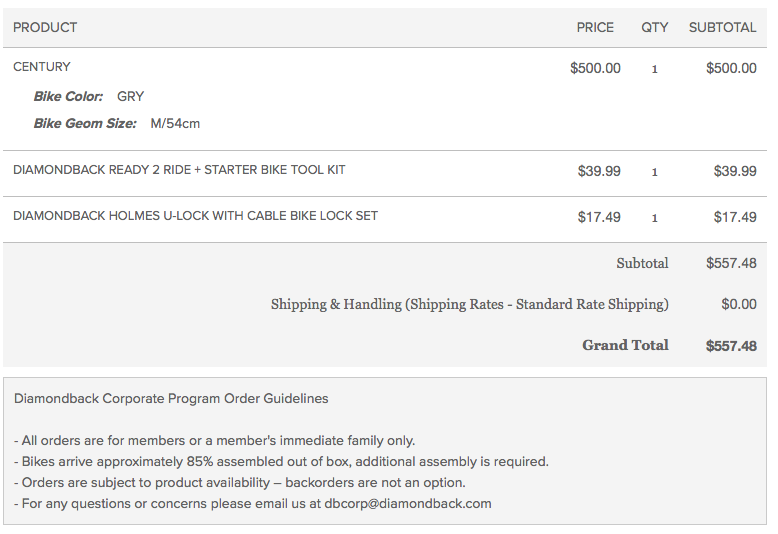Click the $39.99 price of the tool kit
This screenshot has width=778, height=534.
pyautogui.click(x=599, y=171)
